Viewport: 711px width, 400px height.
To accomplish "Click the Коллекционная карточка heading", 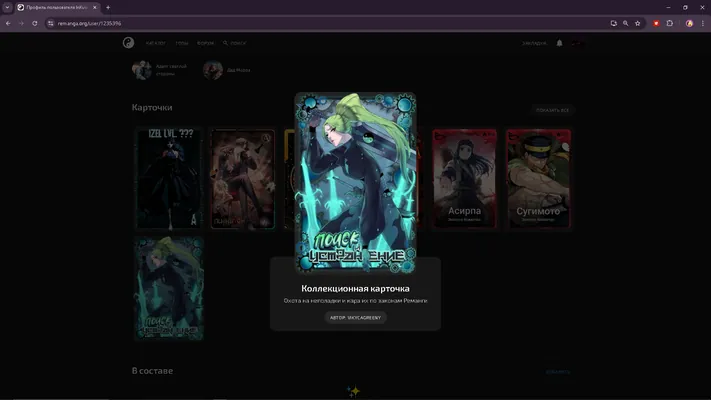I will tap(356, 288).
